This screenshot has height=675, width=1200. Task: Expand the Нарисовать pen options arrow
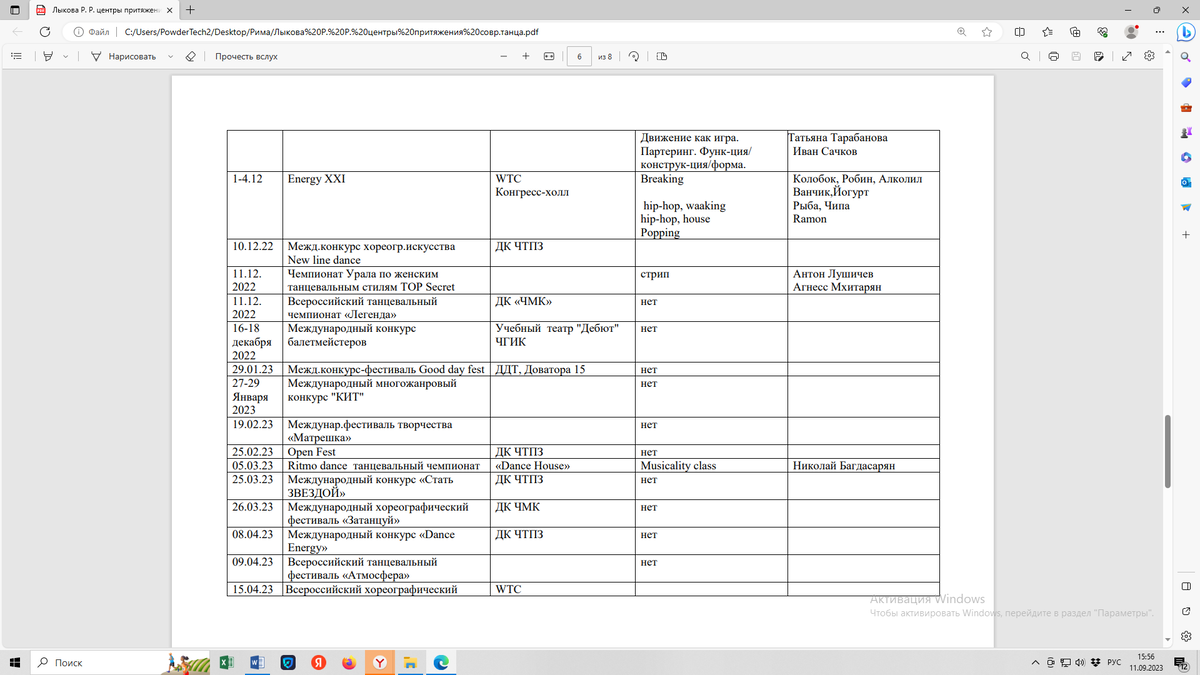coord(171,56)
